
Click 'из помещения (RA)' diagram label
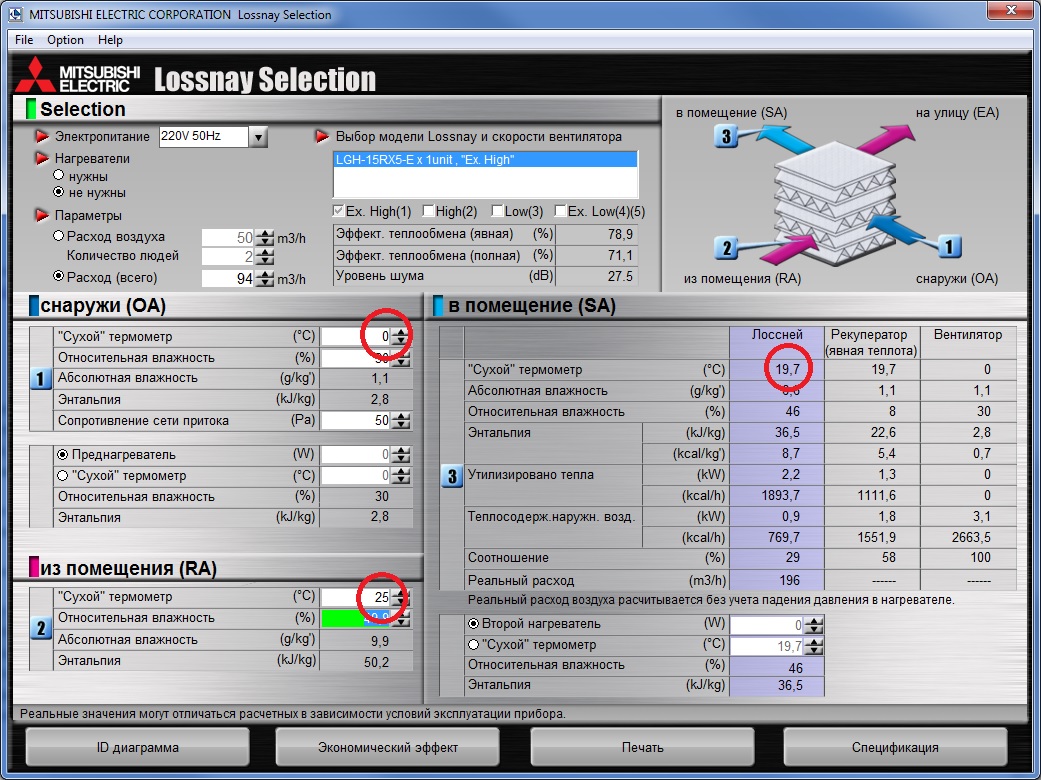click(x=742, y=279)
